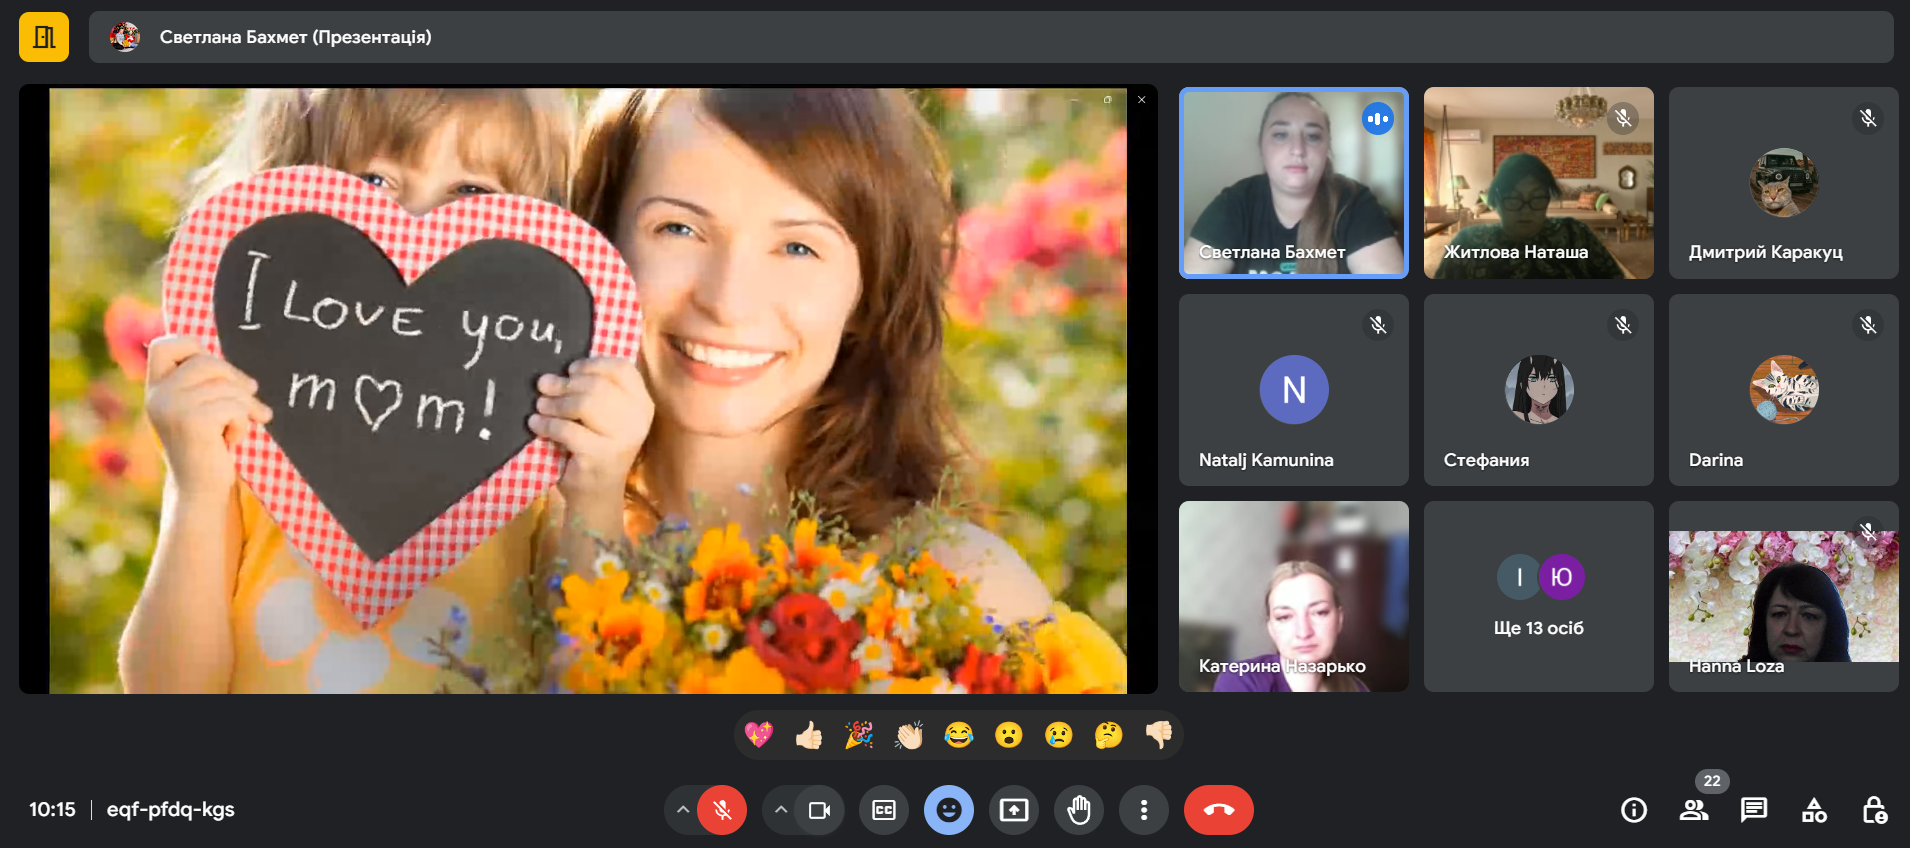Leave the call with the red button

point(1218,810)
